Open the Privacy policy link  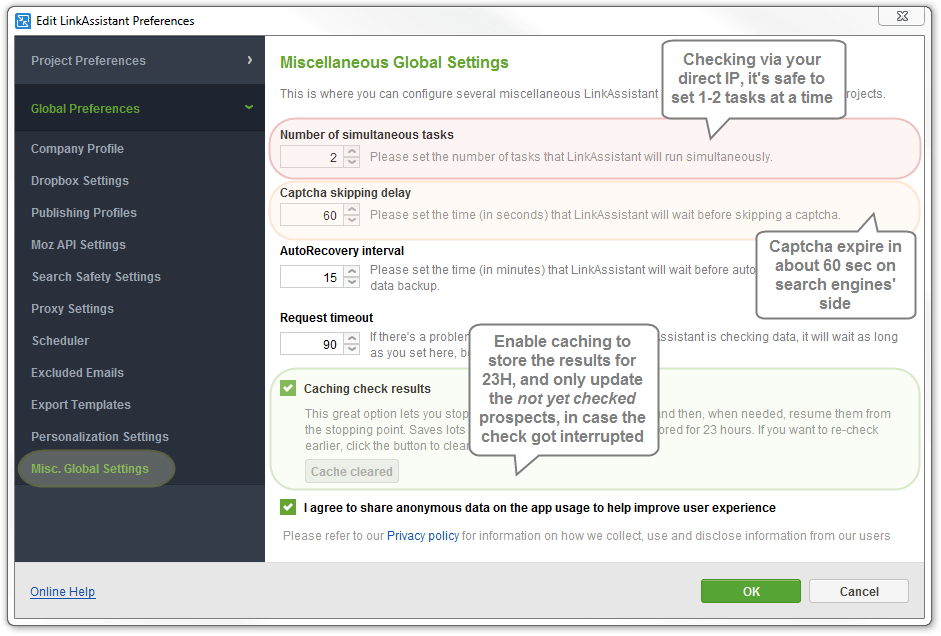(422, 536)
